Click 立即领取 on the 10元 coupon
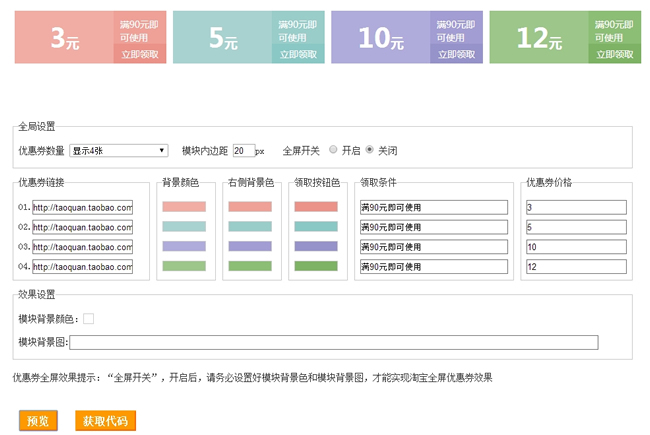Image resolution: width=650 pixels, height=435 pixels. pos(455,55)
